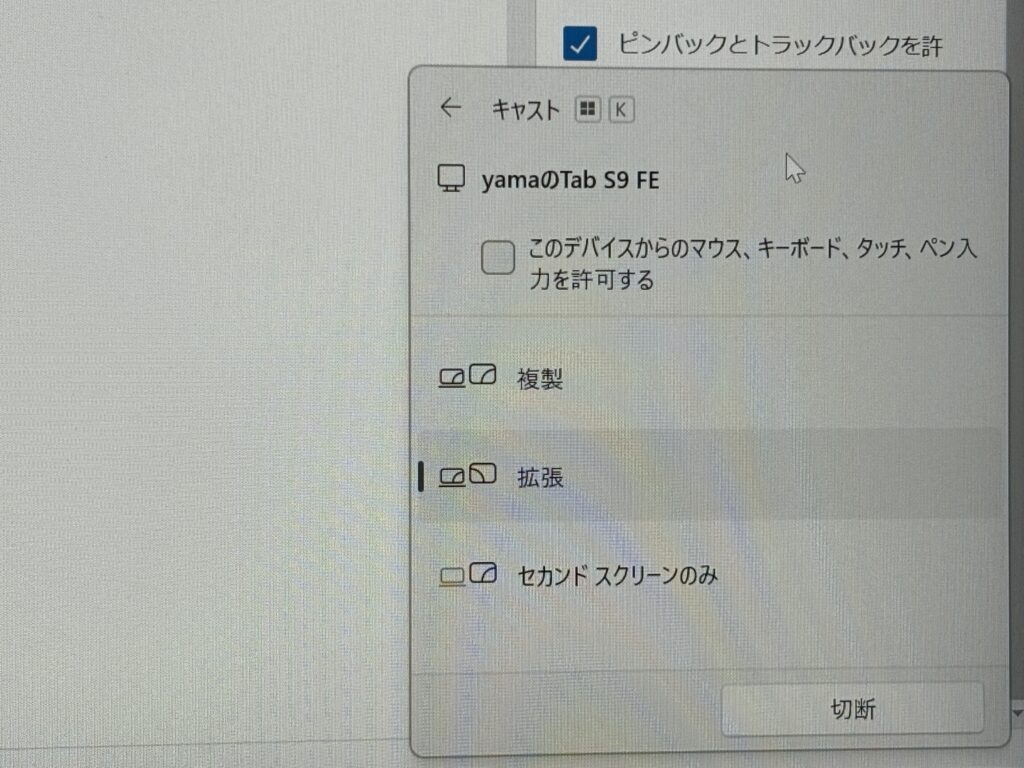Choose セカンド スクリーンのみ mode
Screen dimensions: 1024x768
(x=709, y=575)
